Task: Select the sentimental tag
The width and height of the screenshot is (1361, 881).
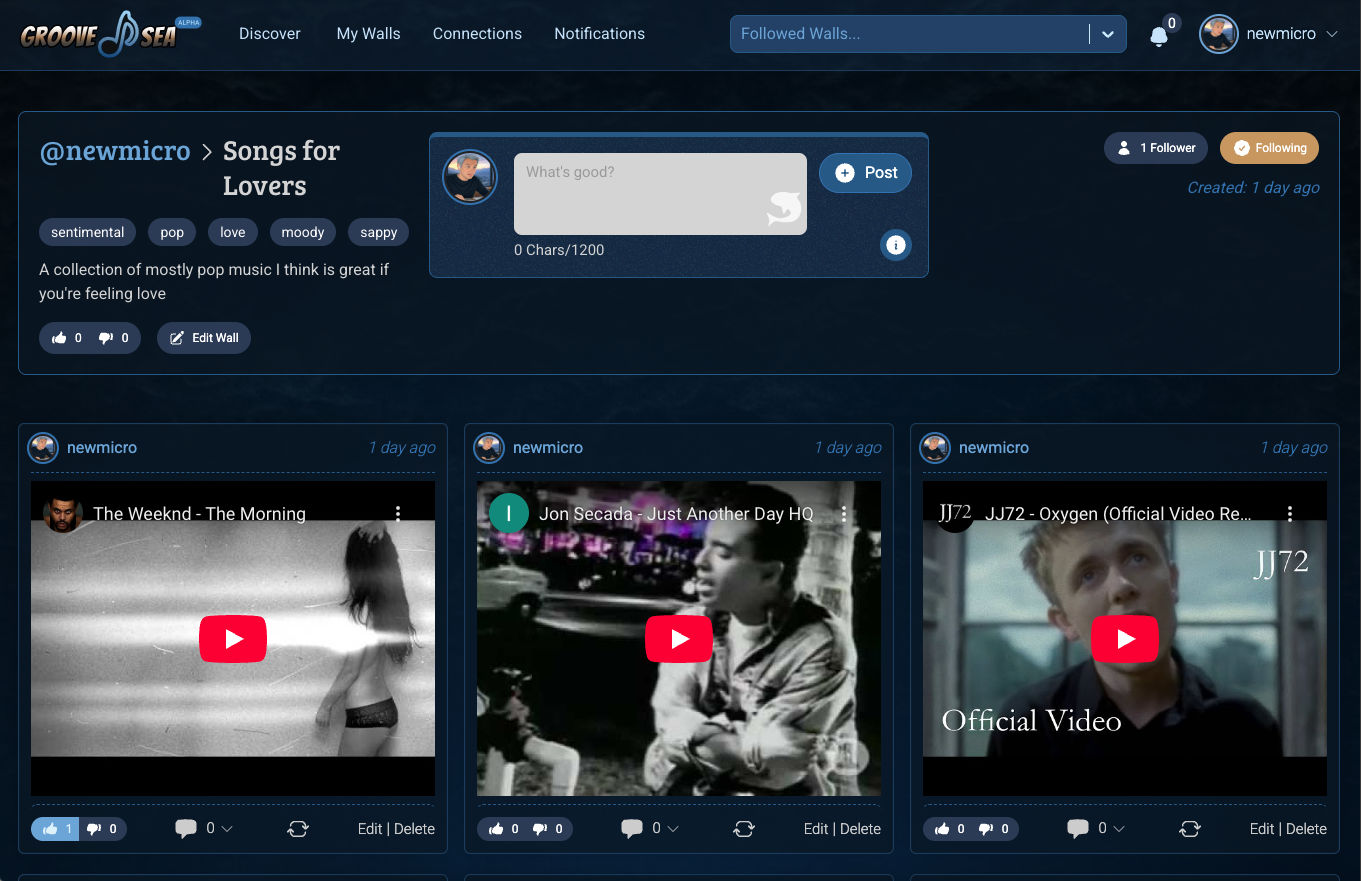Action: click(x=88, y=232)
